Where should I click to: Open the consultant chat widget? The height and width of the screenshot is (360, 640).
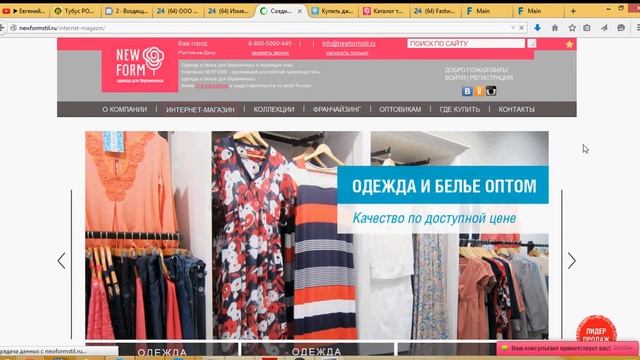(x=567, y=348)
